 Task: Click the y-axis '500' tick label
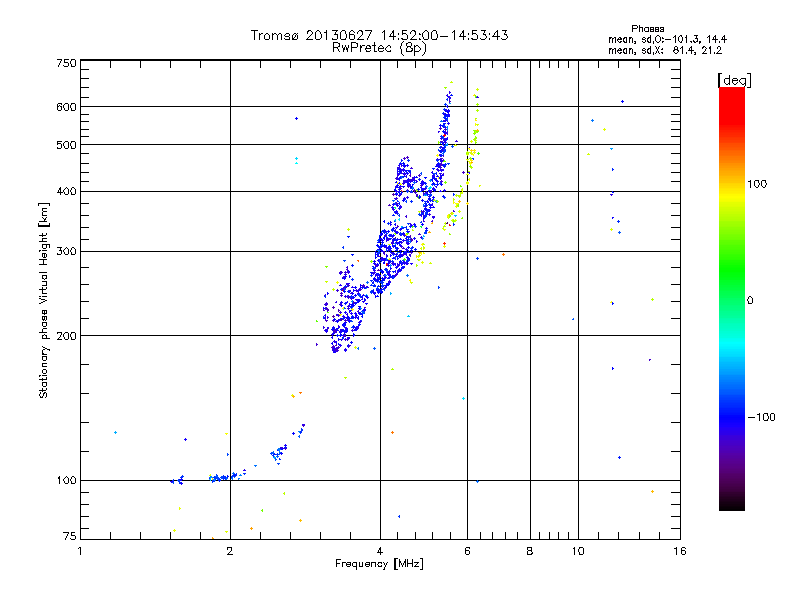point(66,145)
